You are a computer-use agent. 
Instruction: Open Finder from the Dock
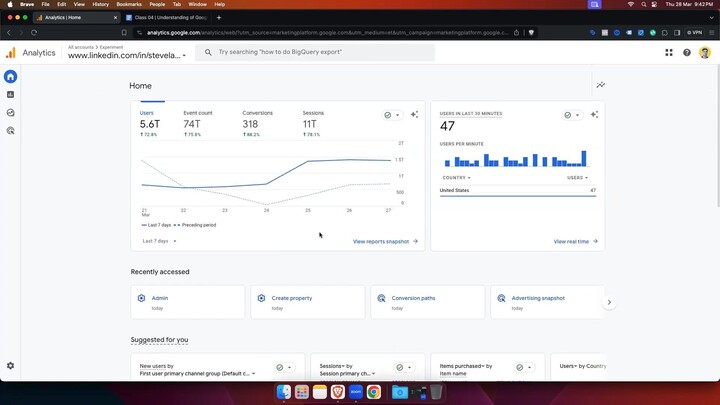coord(284,392)
